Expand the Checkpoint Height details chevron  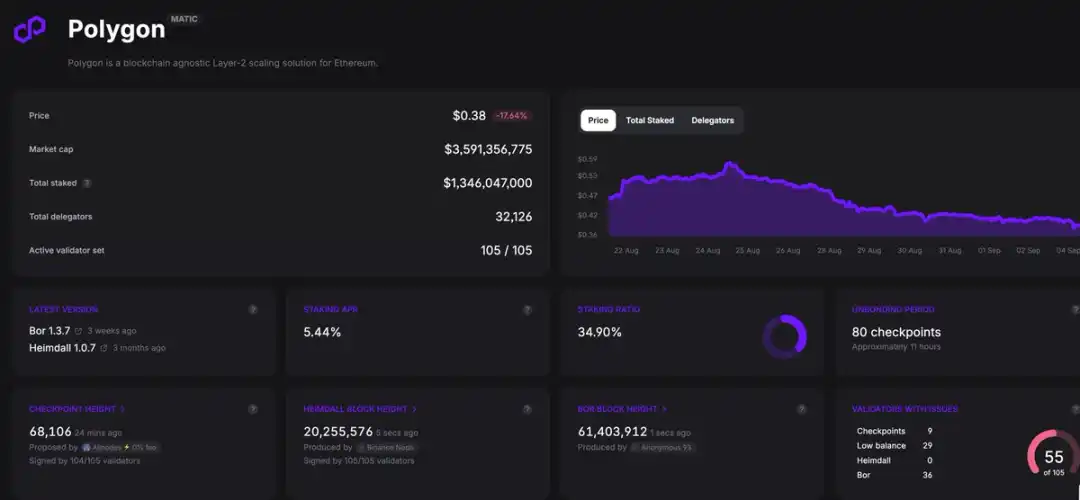point(123,409)
